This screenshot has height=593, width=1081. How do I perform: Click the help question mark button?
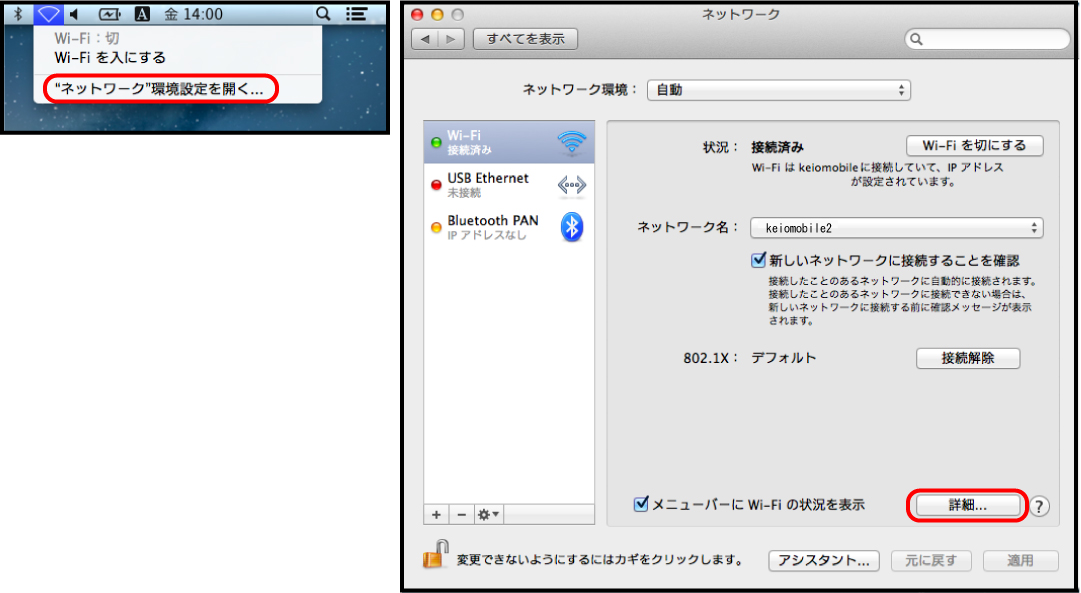point(1040,506)
